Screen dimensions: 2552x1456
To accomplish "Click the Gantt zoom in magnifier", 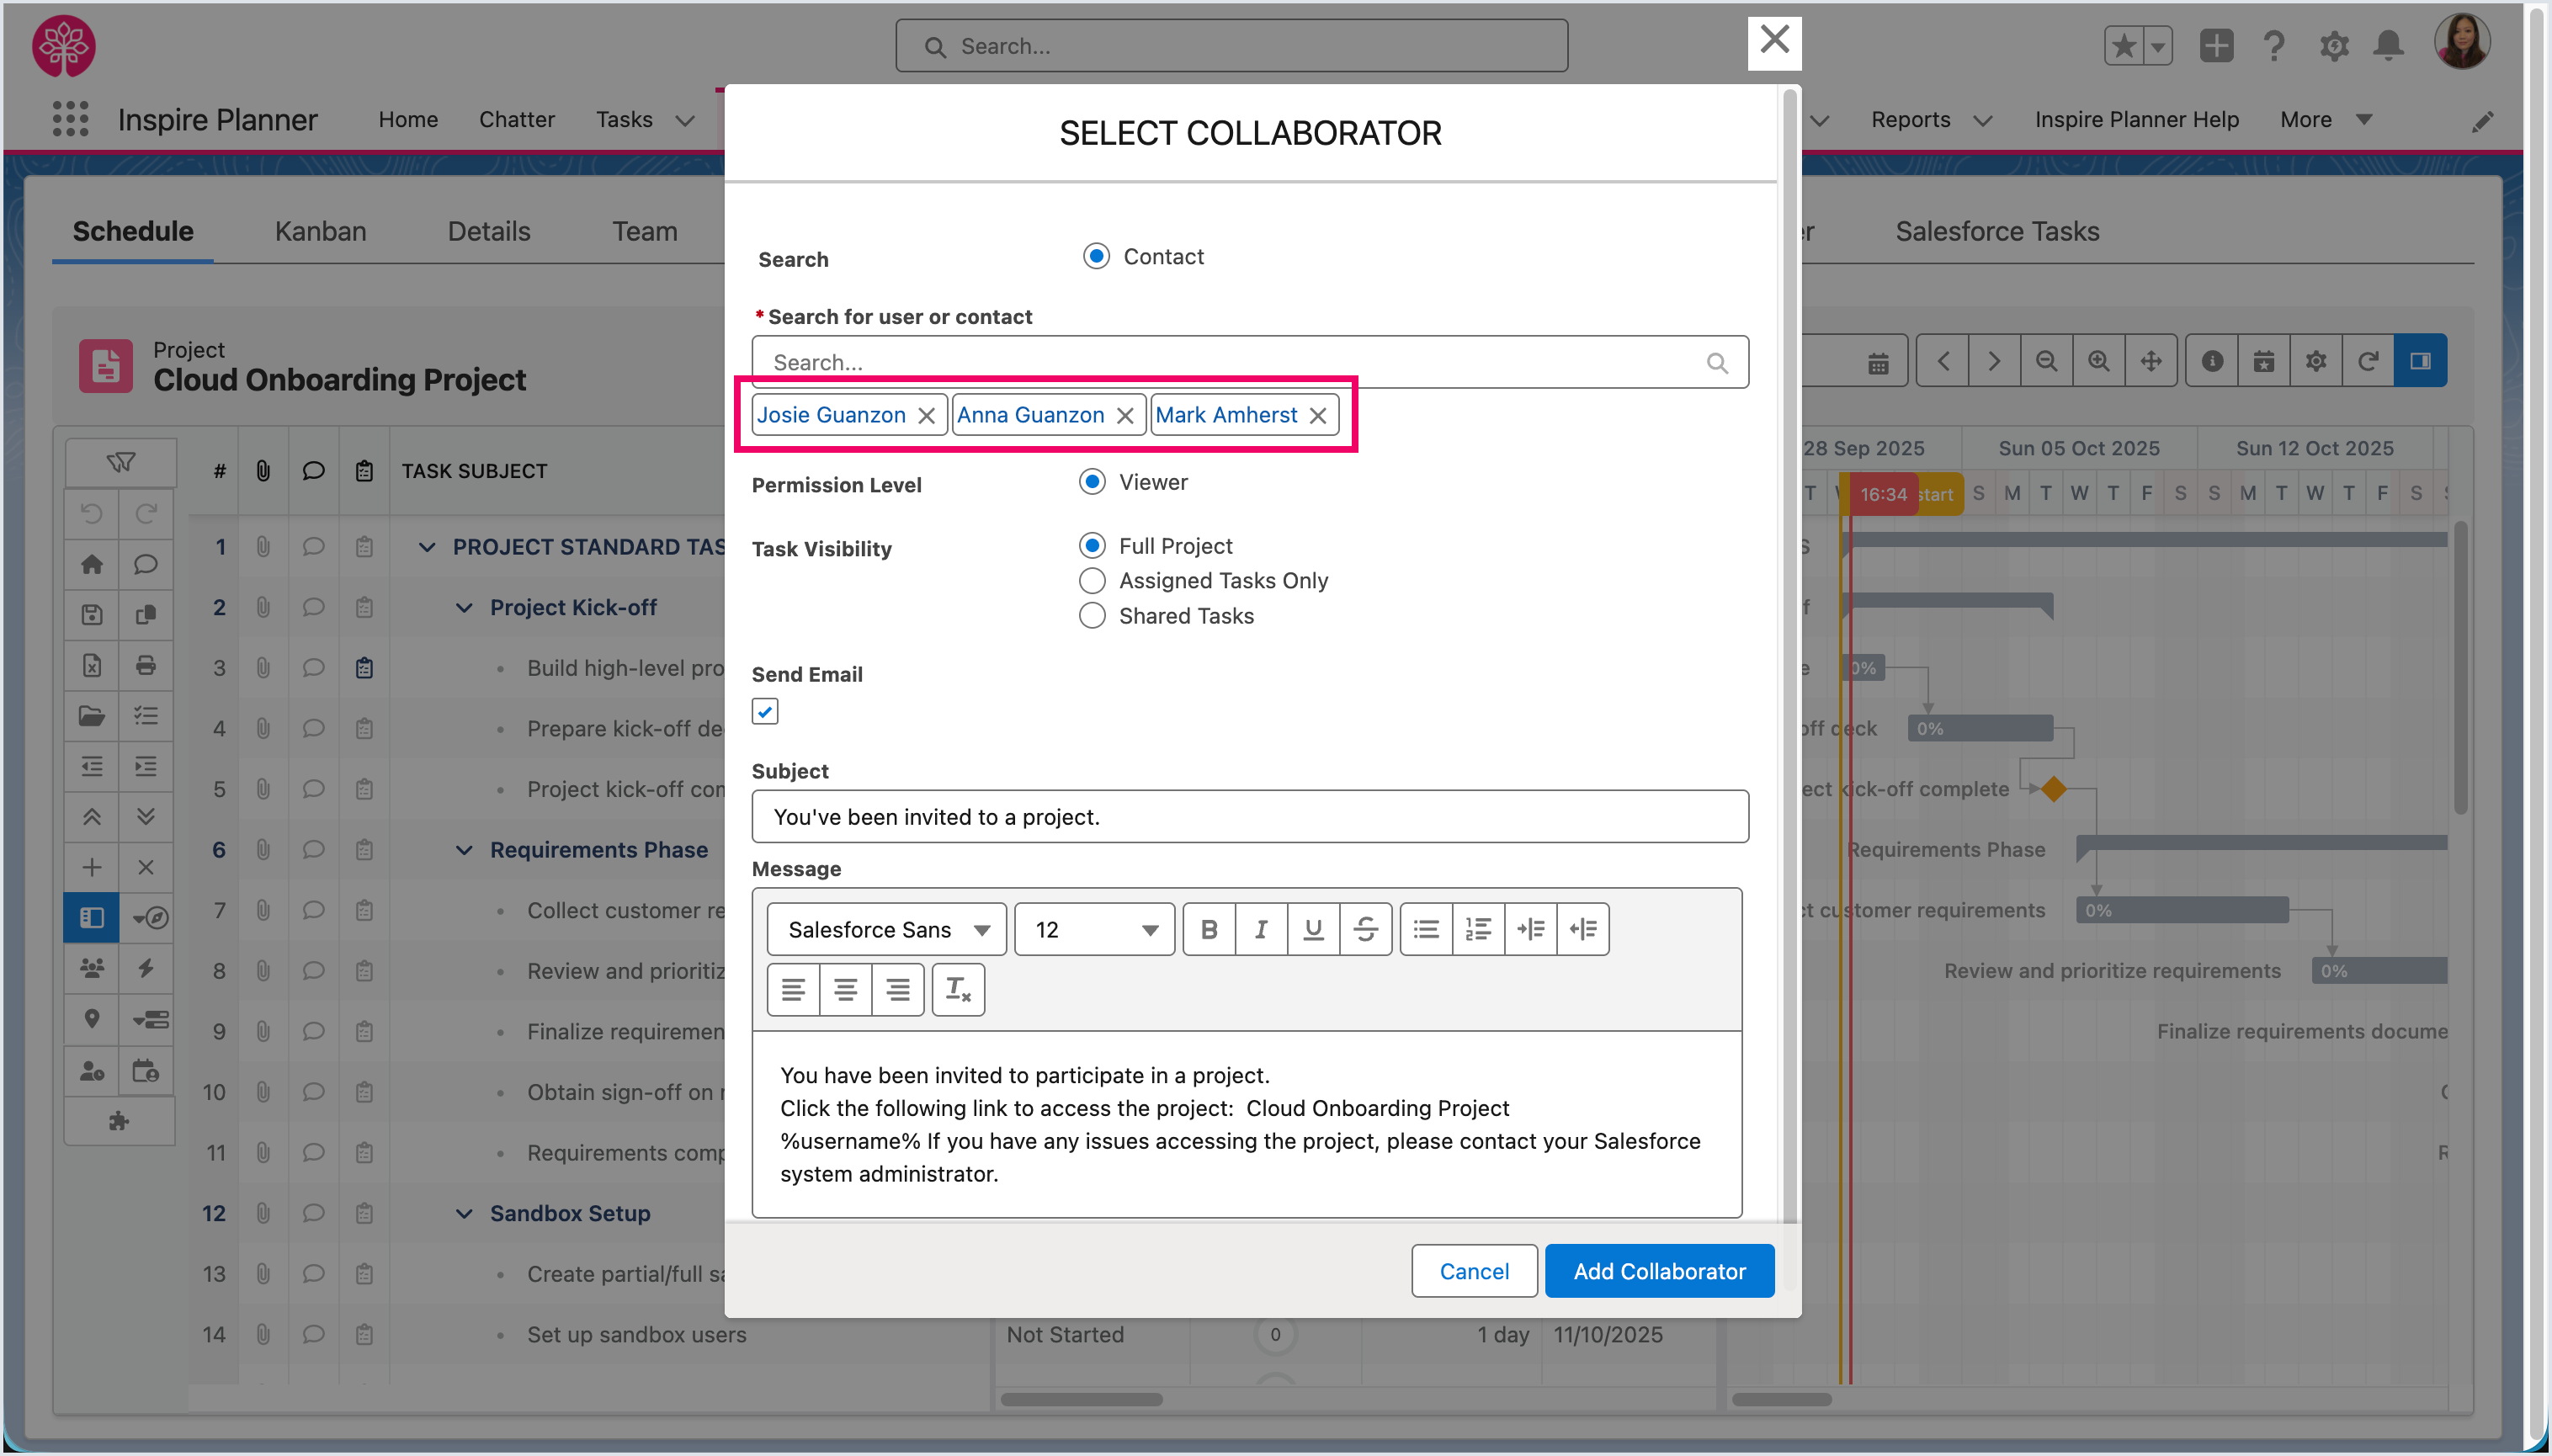I will [2098, 361].
